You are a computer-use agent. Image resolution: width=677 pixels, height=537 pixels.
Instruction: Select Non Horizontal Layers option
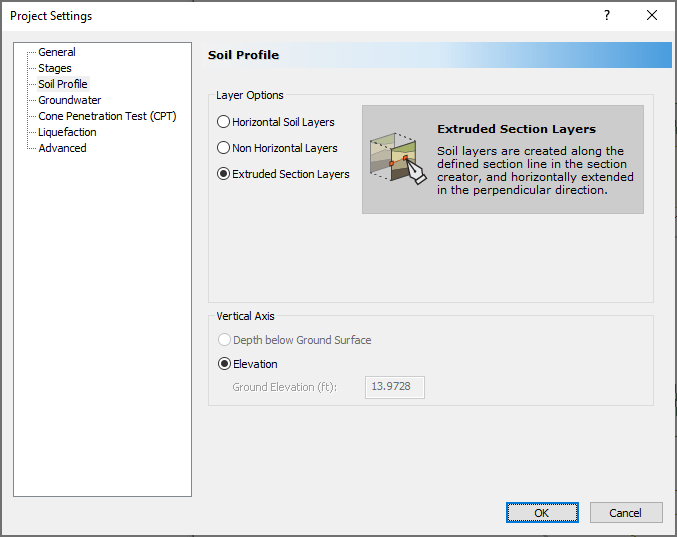[224, 148]
